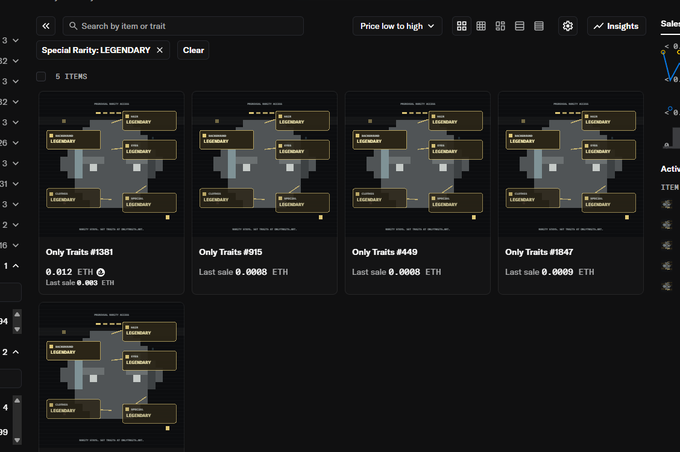Clear all filters with the Clear button
This screenshot has height=452, width=680.
click(x=193, y=50)
